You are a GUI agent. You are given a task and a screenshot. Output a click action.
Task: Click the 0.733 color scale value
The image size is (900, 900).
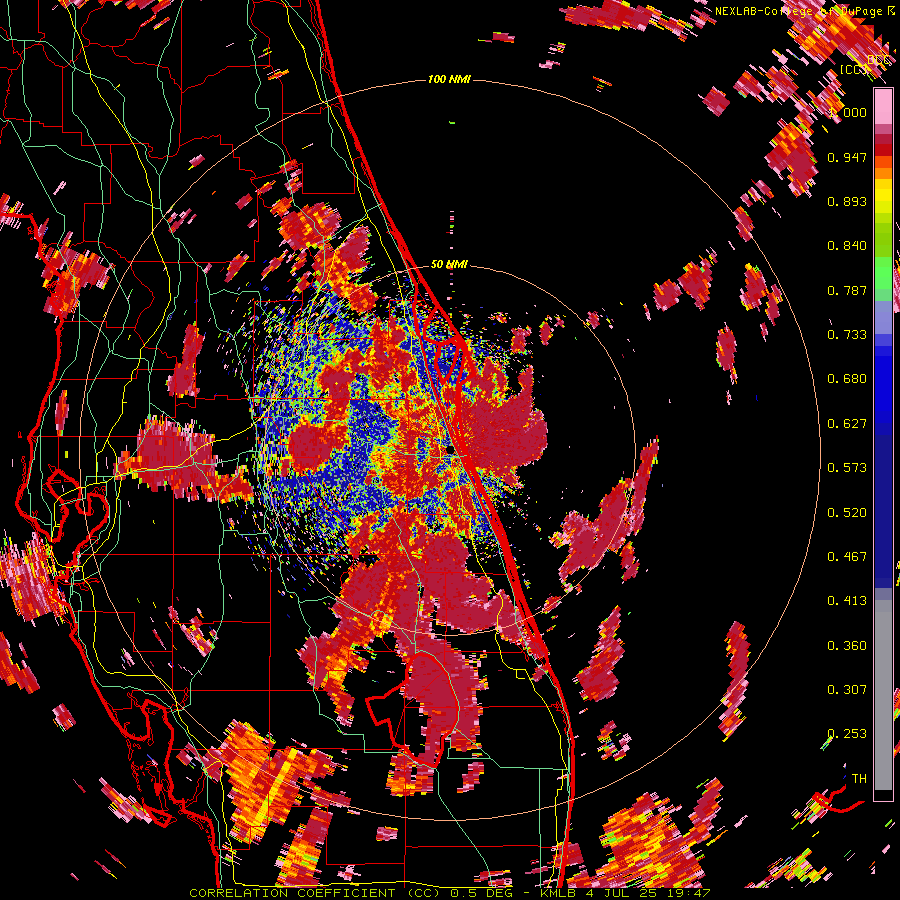click(847, 335)
